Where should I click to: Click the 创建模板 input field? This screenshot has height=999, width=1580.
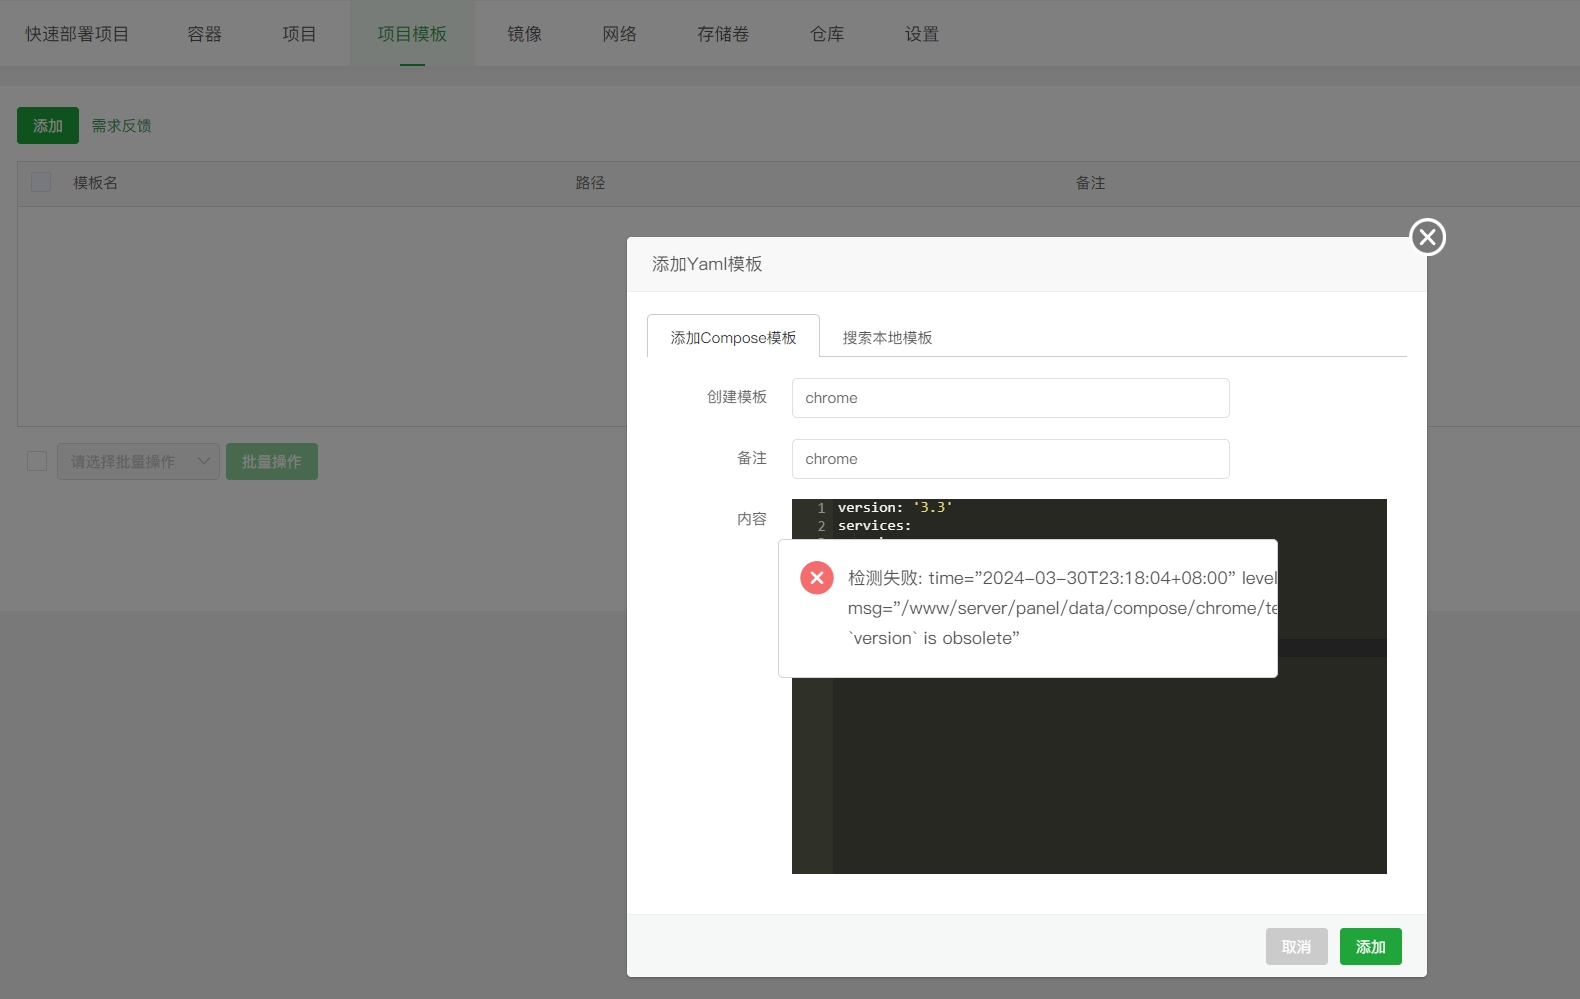pos(1010,398)
